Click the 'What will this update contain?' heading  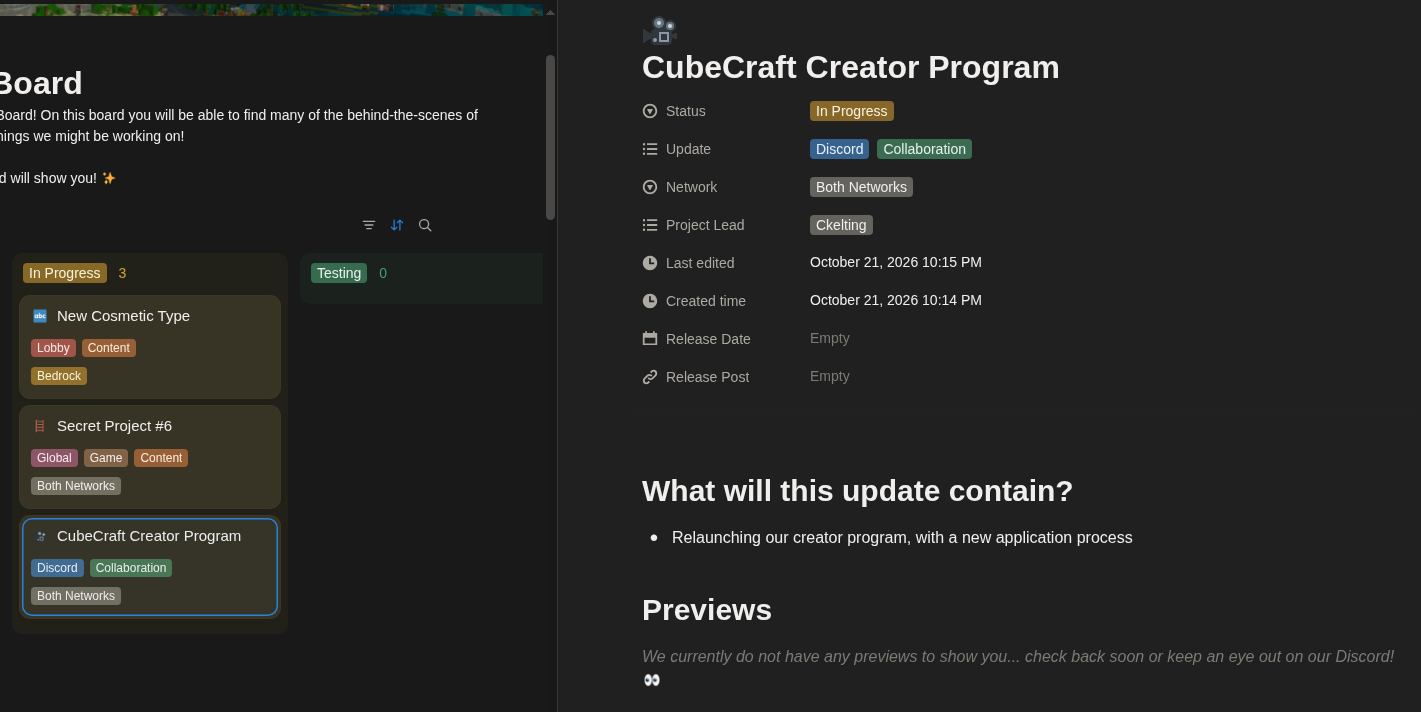pos(857,491)
